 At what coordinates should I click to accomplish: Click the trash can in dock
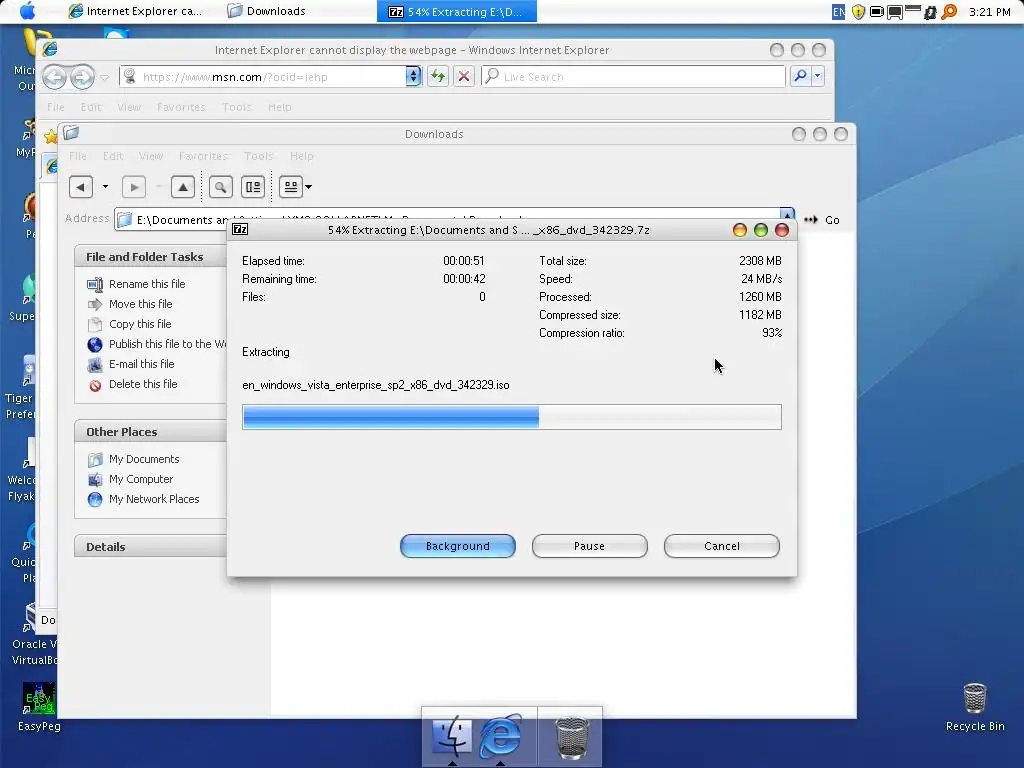coord(571,737)
